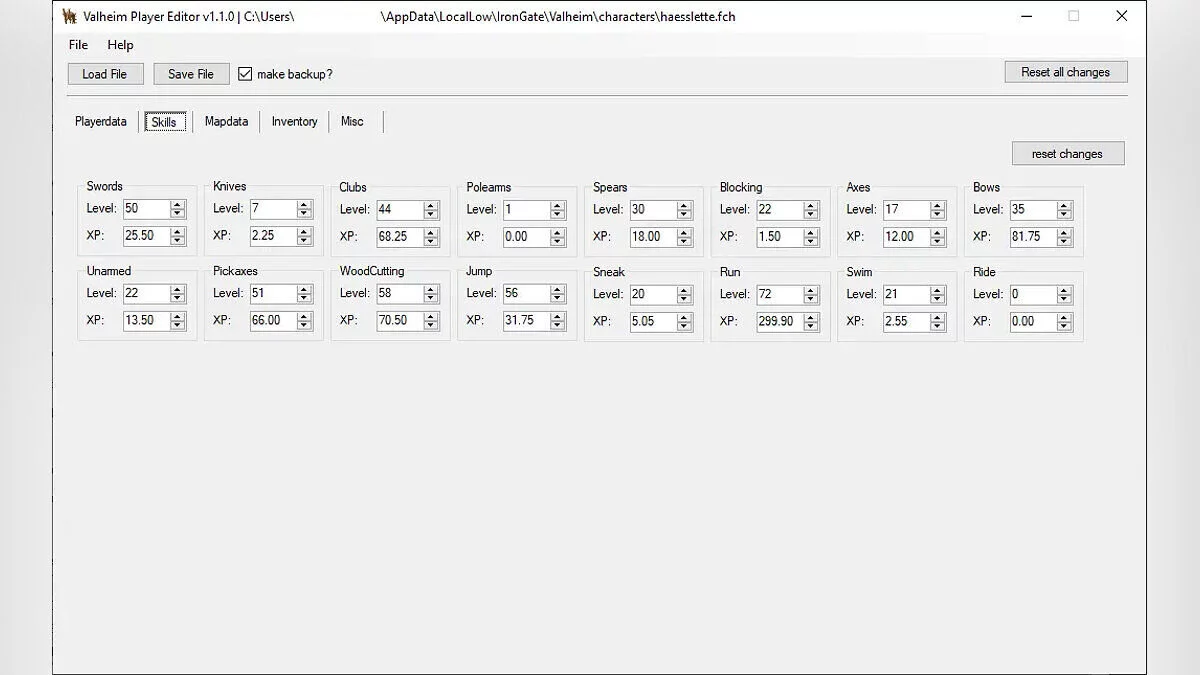Screen dimensions: 1200x675
Task: Click the Swim Level input field
Action: [x=906, y=295]
